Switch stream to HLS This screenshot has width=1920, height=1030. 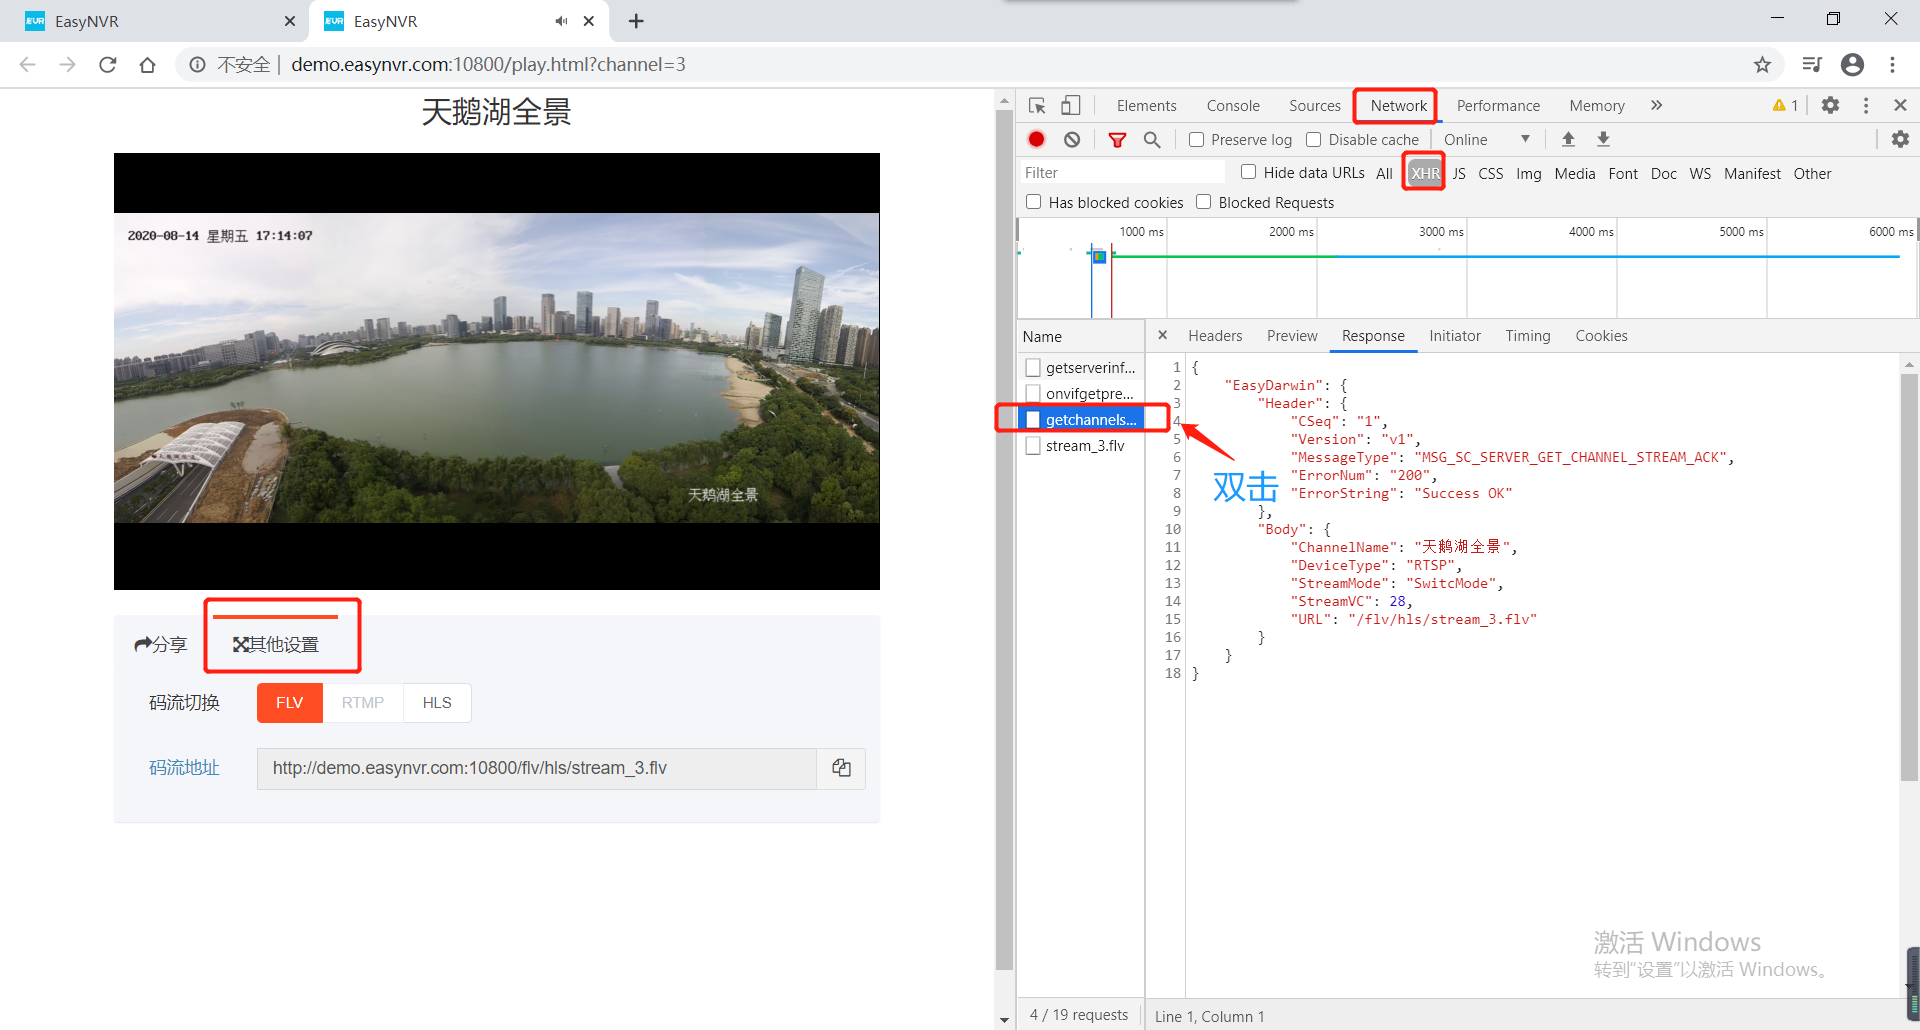tap(437, 703)
